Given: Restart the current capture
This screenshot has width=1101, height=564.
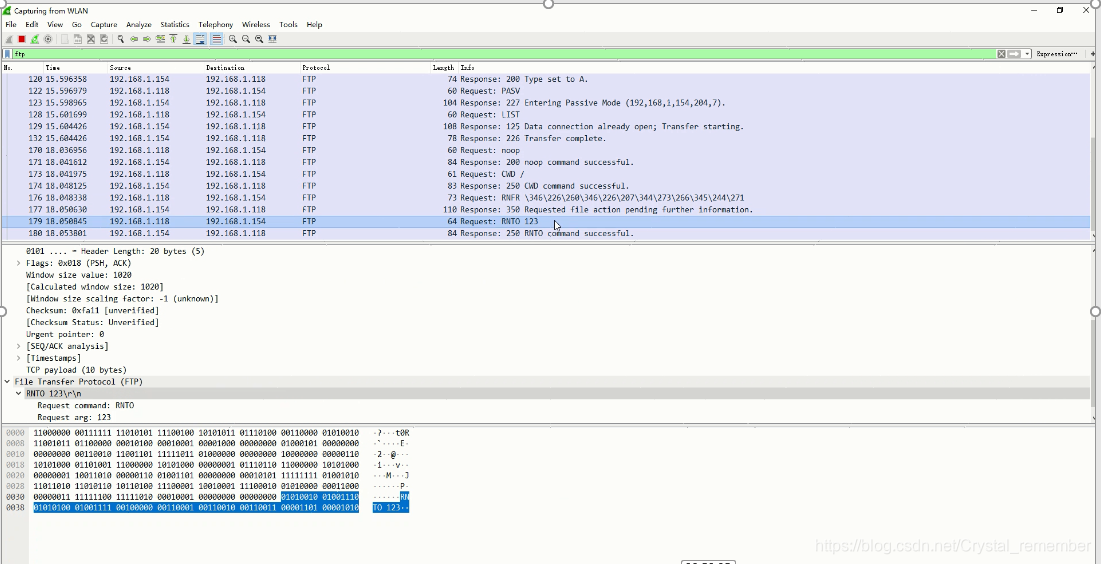Looking at the screenshot, I should [x=34, y=39].
